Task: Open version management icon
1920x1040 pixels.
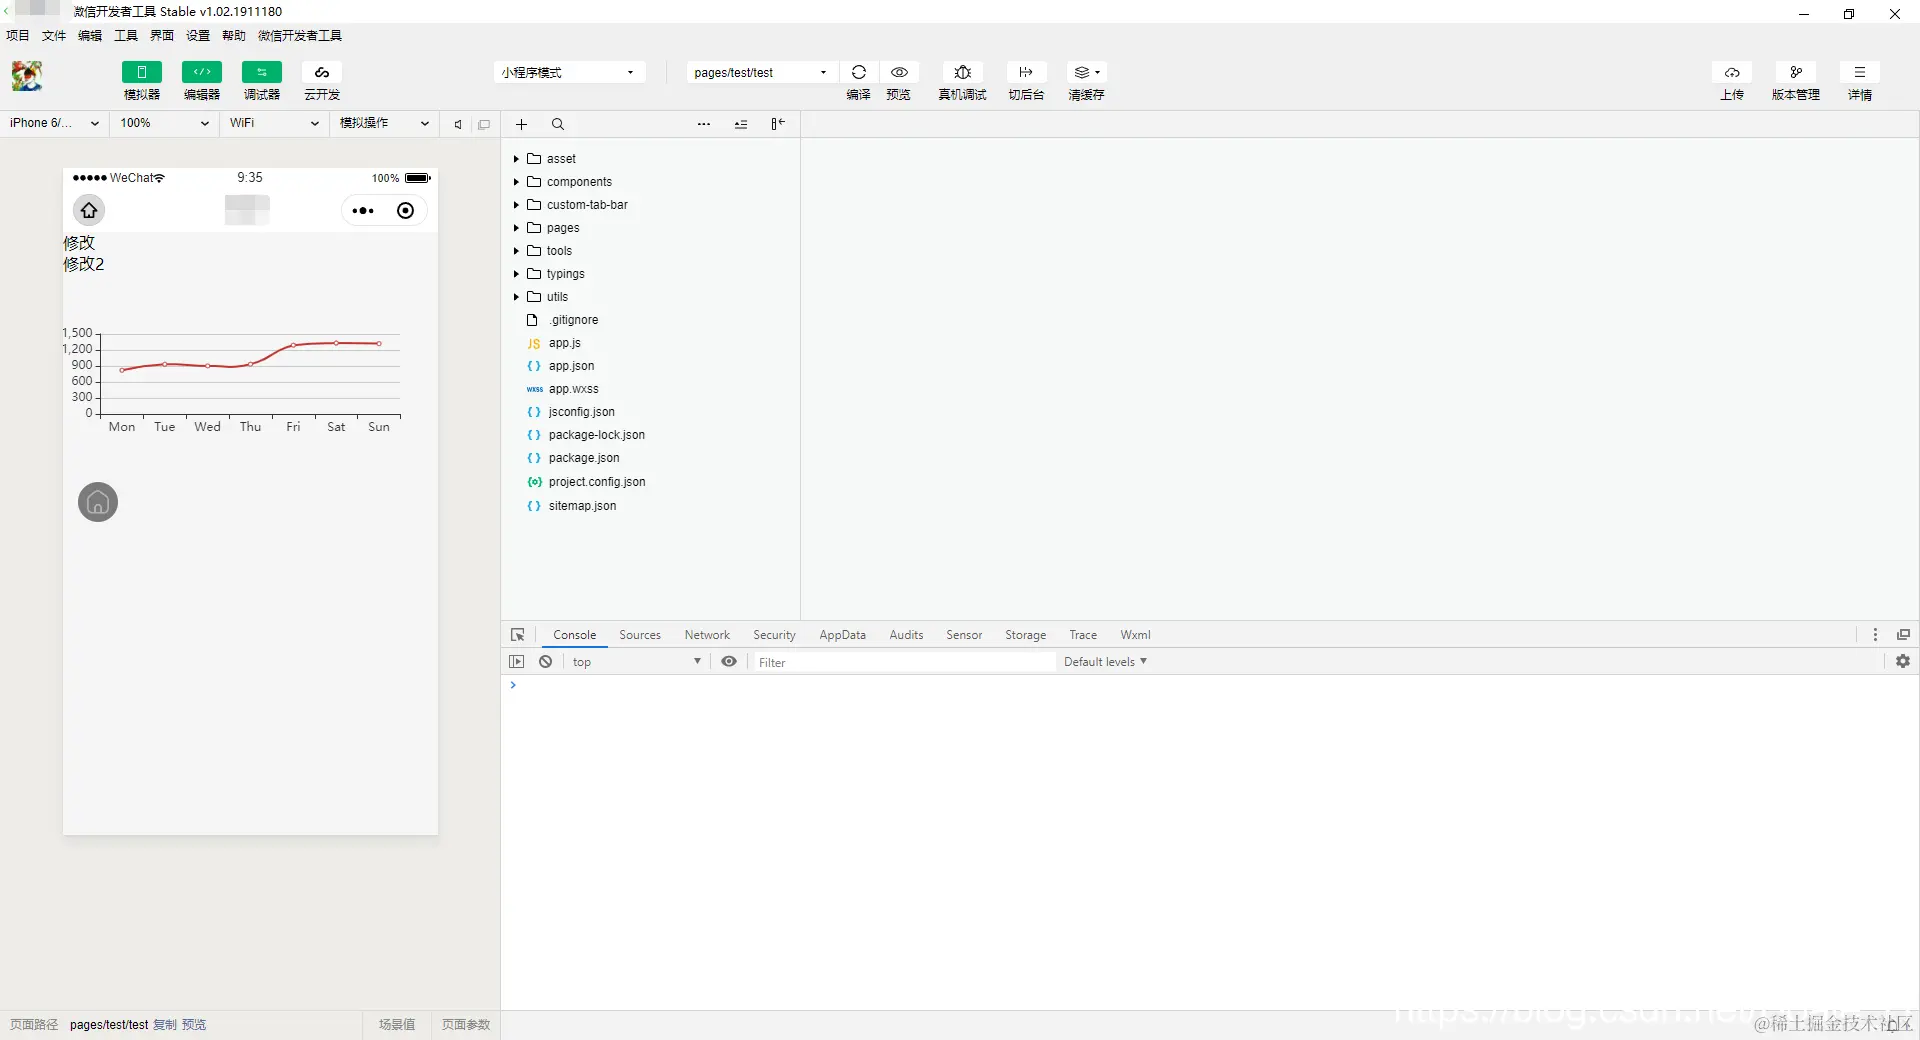Action: click(x=1796, y=72)
